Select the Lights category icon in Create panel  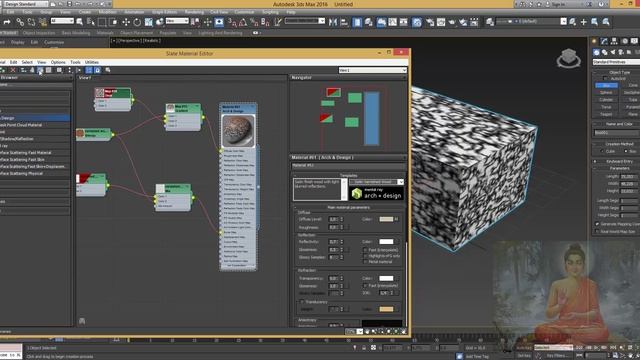613,52
